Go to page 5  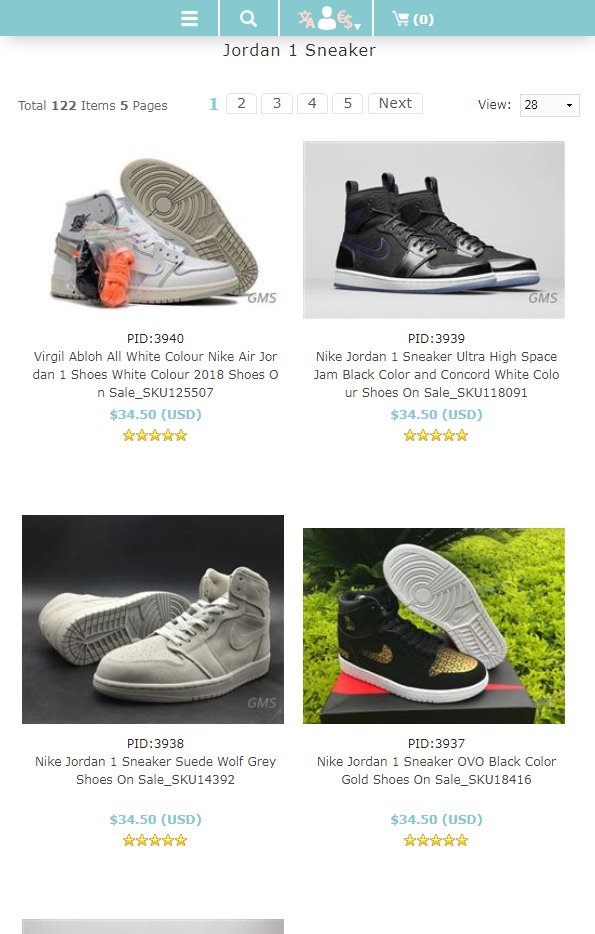coord(347,104)
